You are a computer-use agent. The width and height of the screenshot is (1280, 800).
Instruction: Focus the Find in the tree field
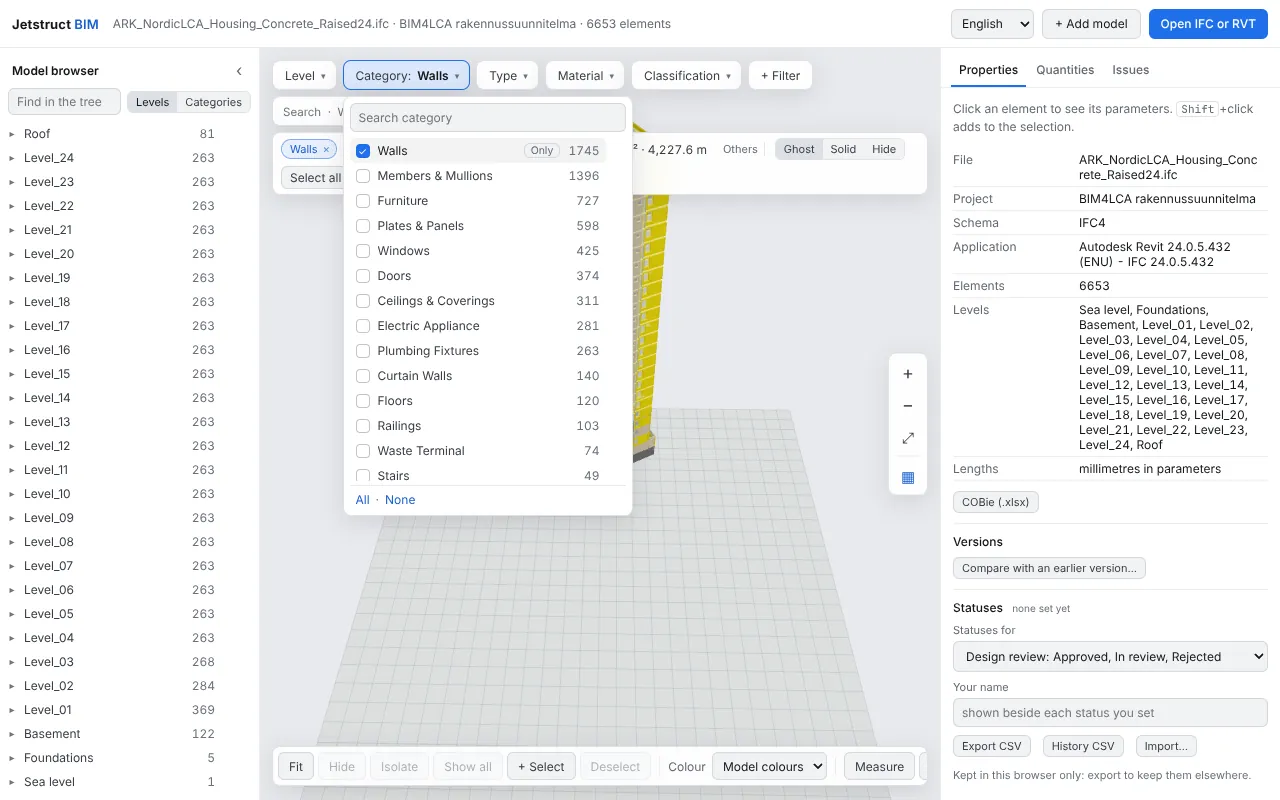tap(64, 102)
